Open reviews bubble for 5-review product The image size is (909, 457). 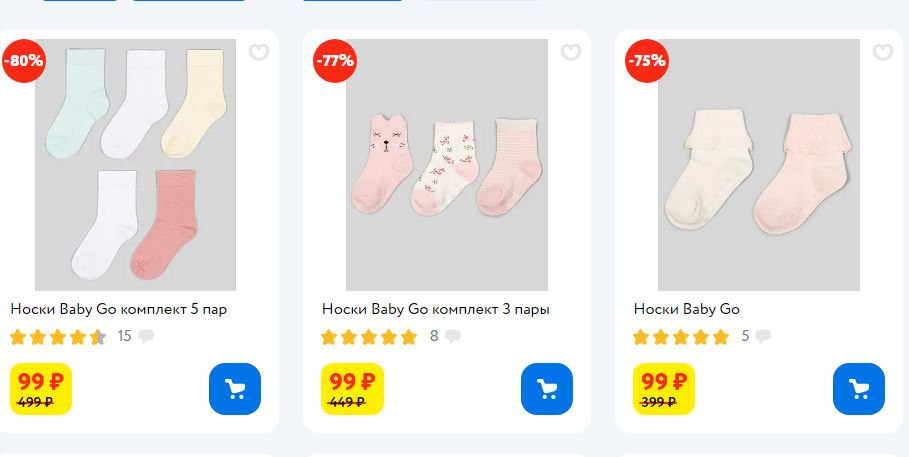763,336
